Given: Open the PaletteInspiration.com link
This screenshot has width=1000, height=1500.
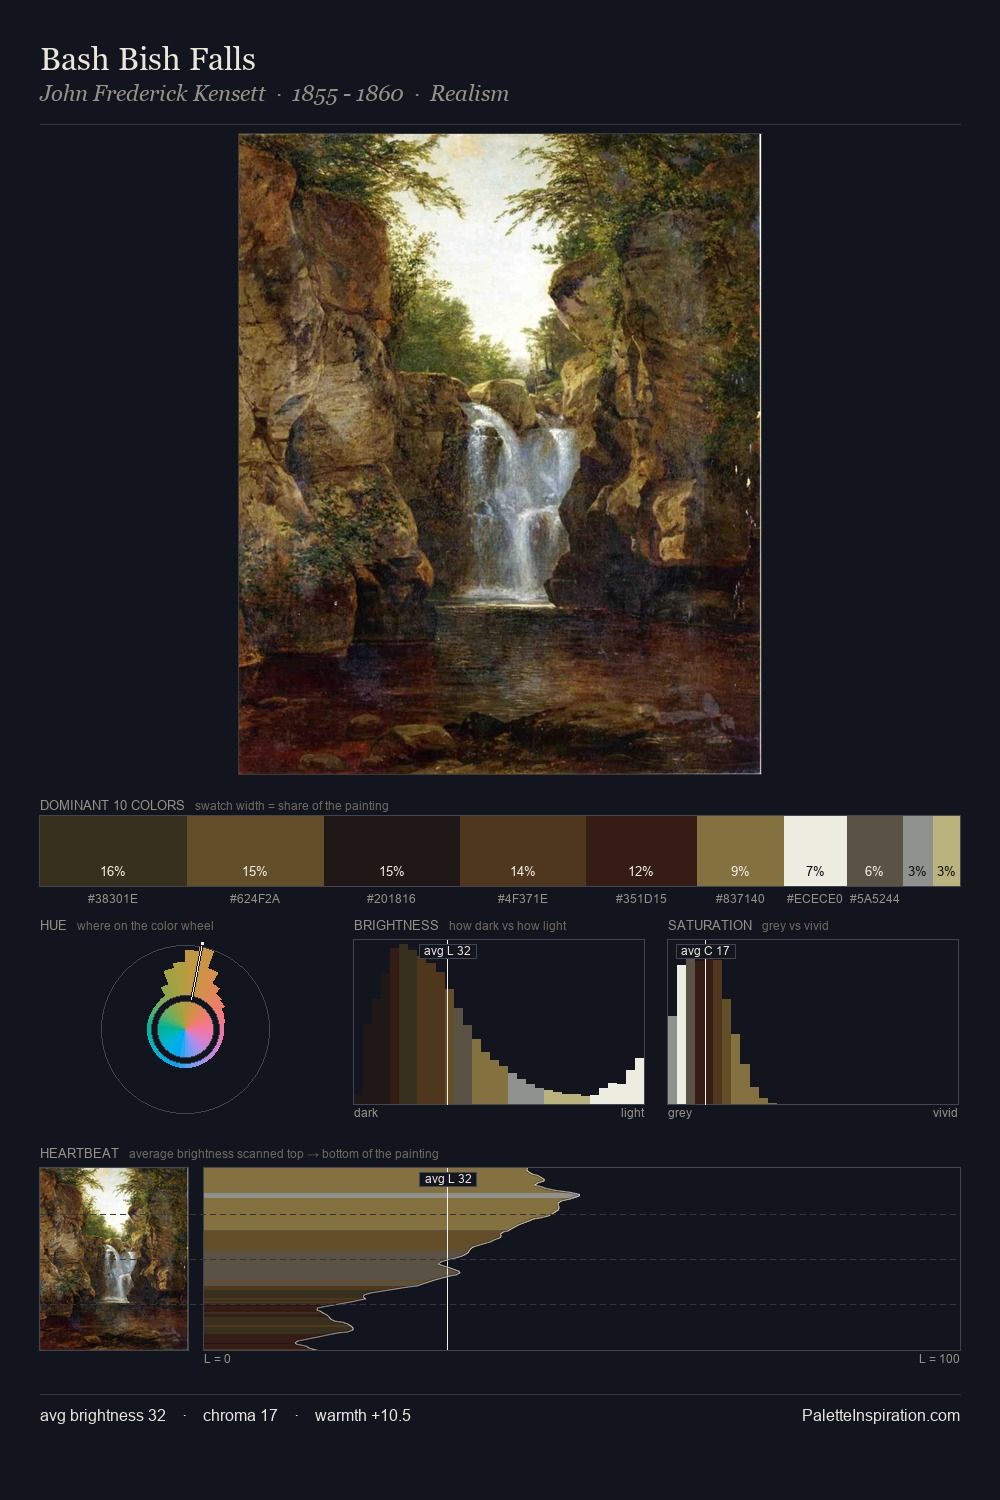Looking at the screenshot, I should click(x=881, y=1416).
